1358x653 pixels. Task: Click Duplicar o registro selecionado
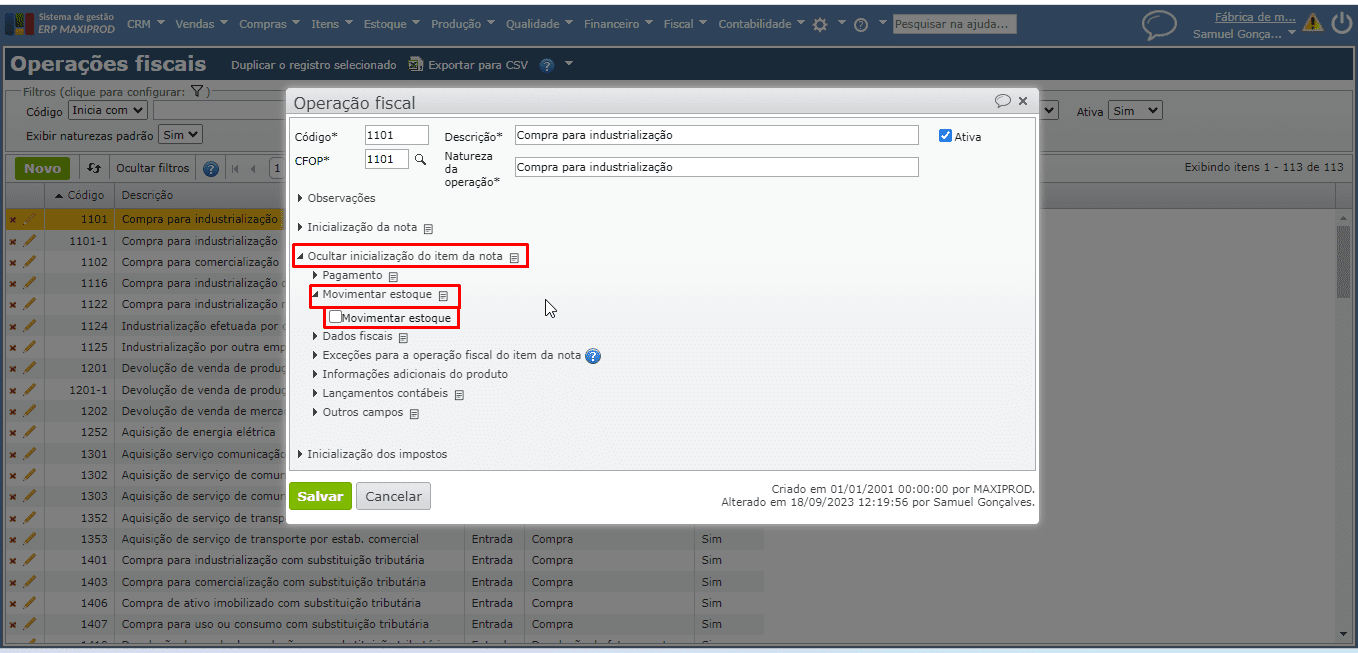[314, 65]
